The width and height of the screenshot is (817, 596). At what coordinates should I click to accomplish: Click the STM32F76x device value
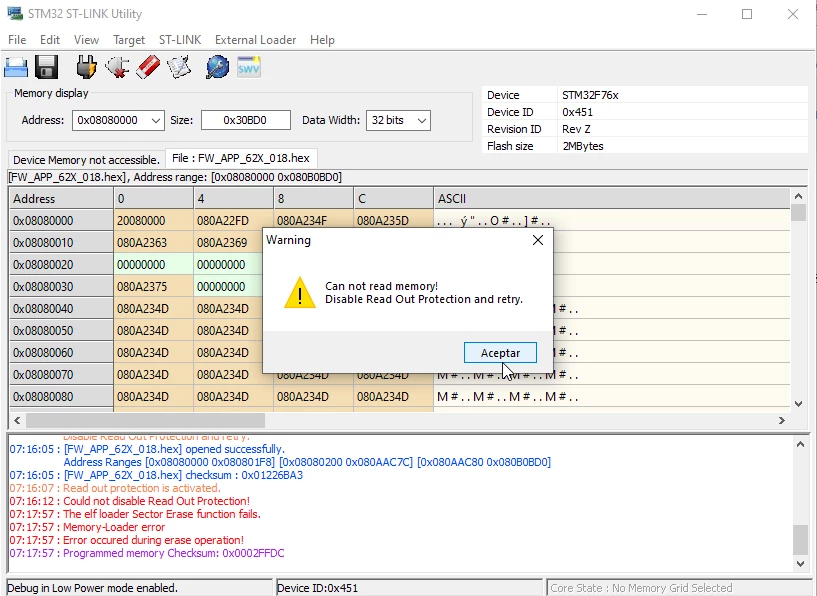pyautogui.click(x=590, y=95)
